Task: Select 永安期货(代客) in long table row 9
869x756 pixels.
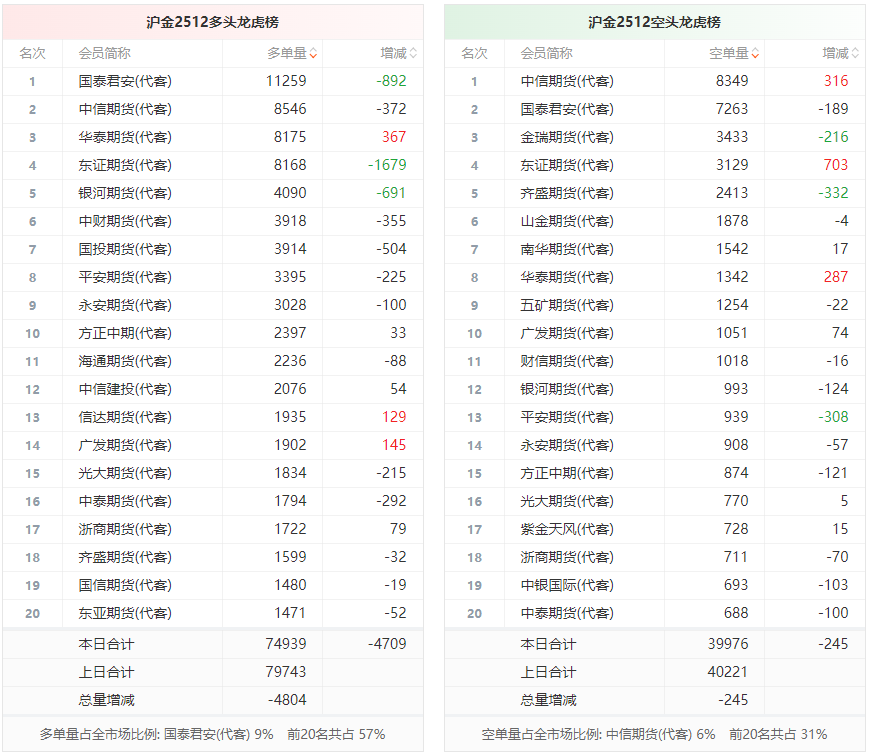Action: (125, 305)
